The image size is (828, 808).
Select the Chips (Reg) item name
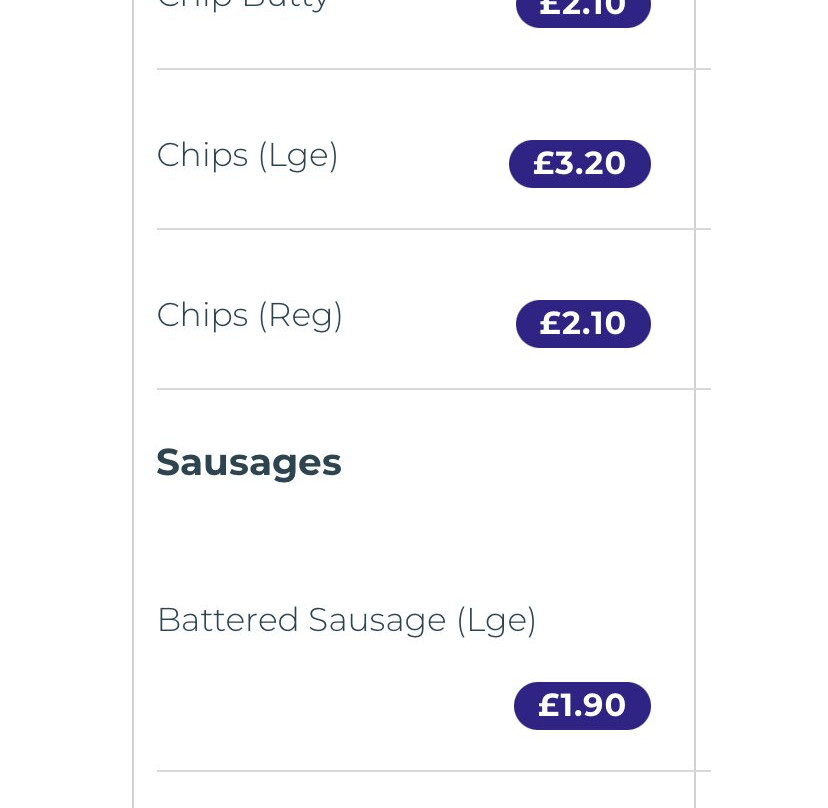click(x=249, y=316)
